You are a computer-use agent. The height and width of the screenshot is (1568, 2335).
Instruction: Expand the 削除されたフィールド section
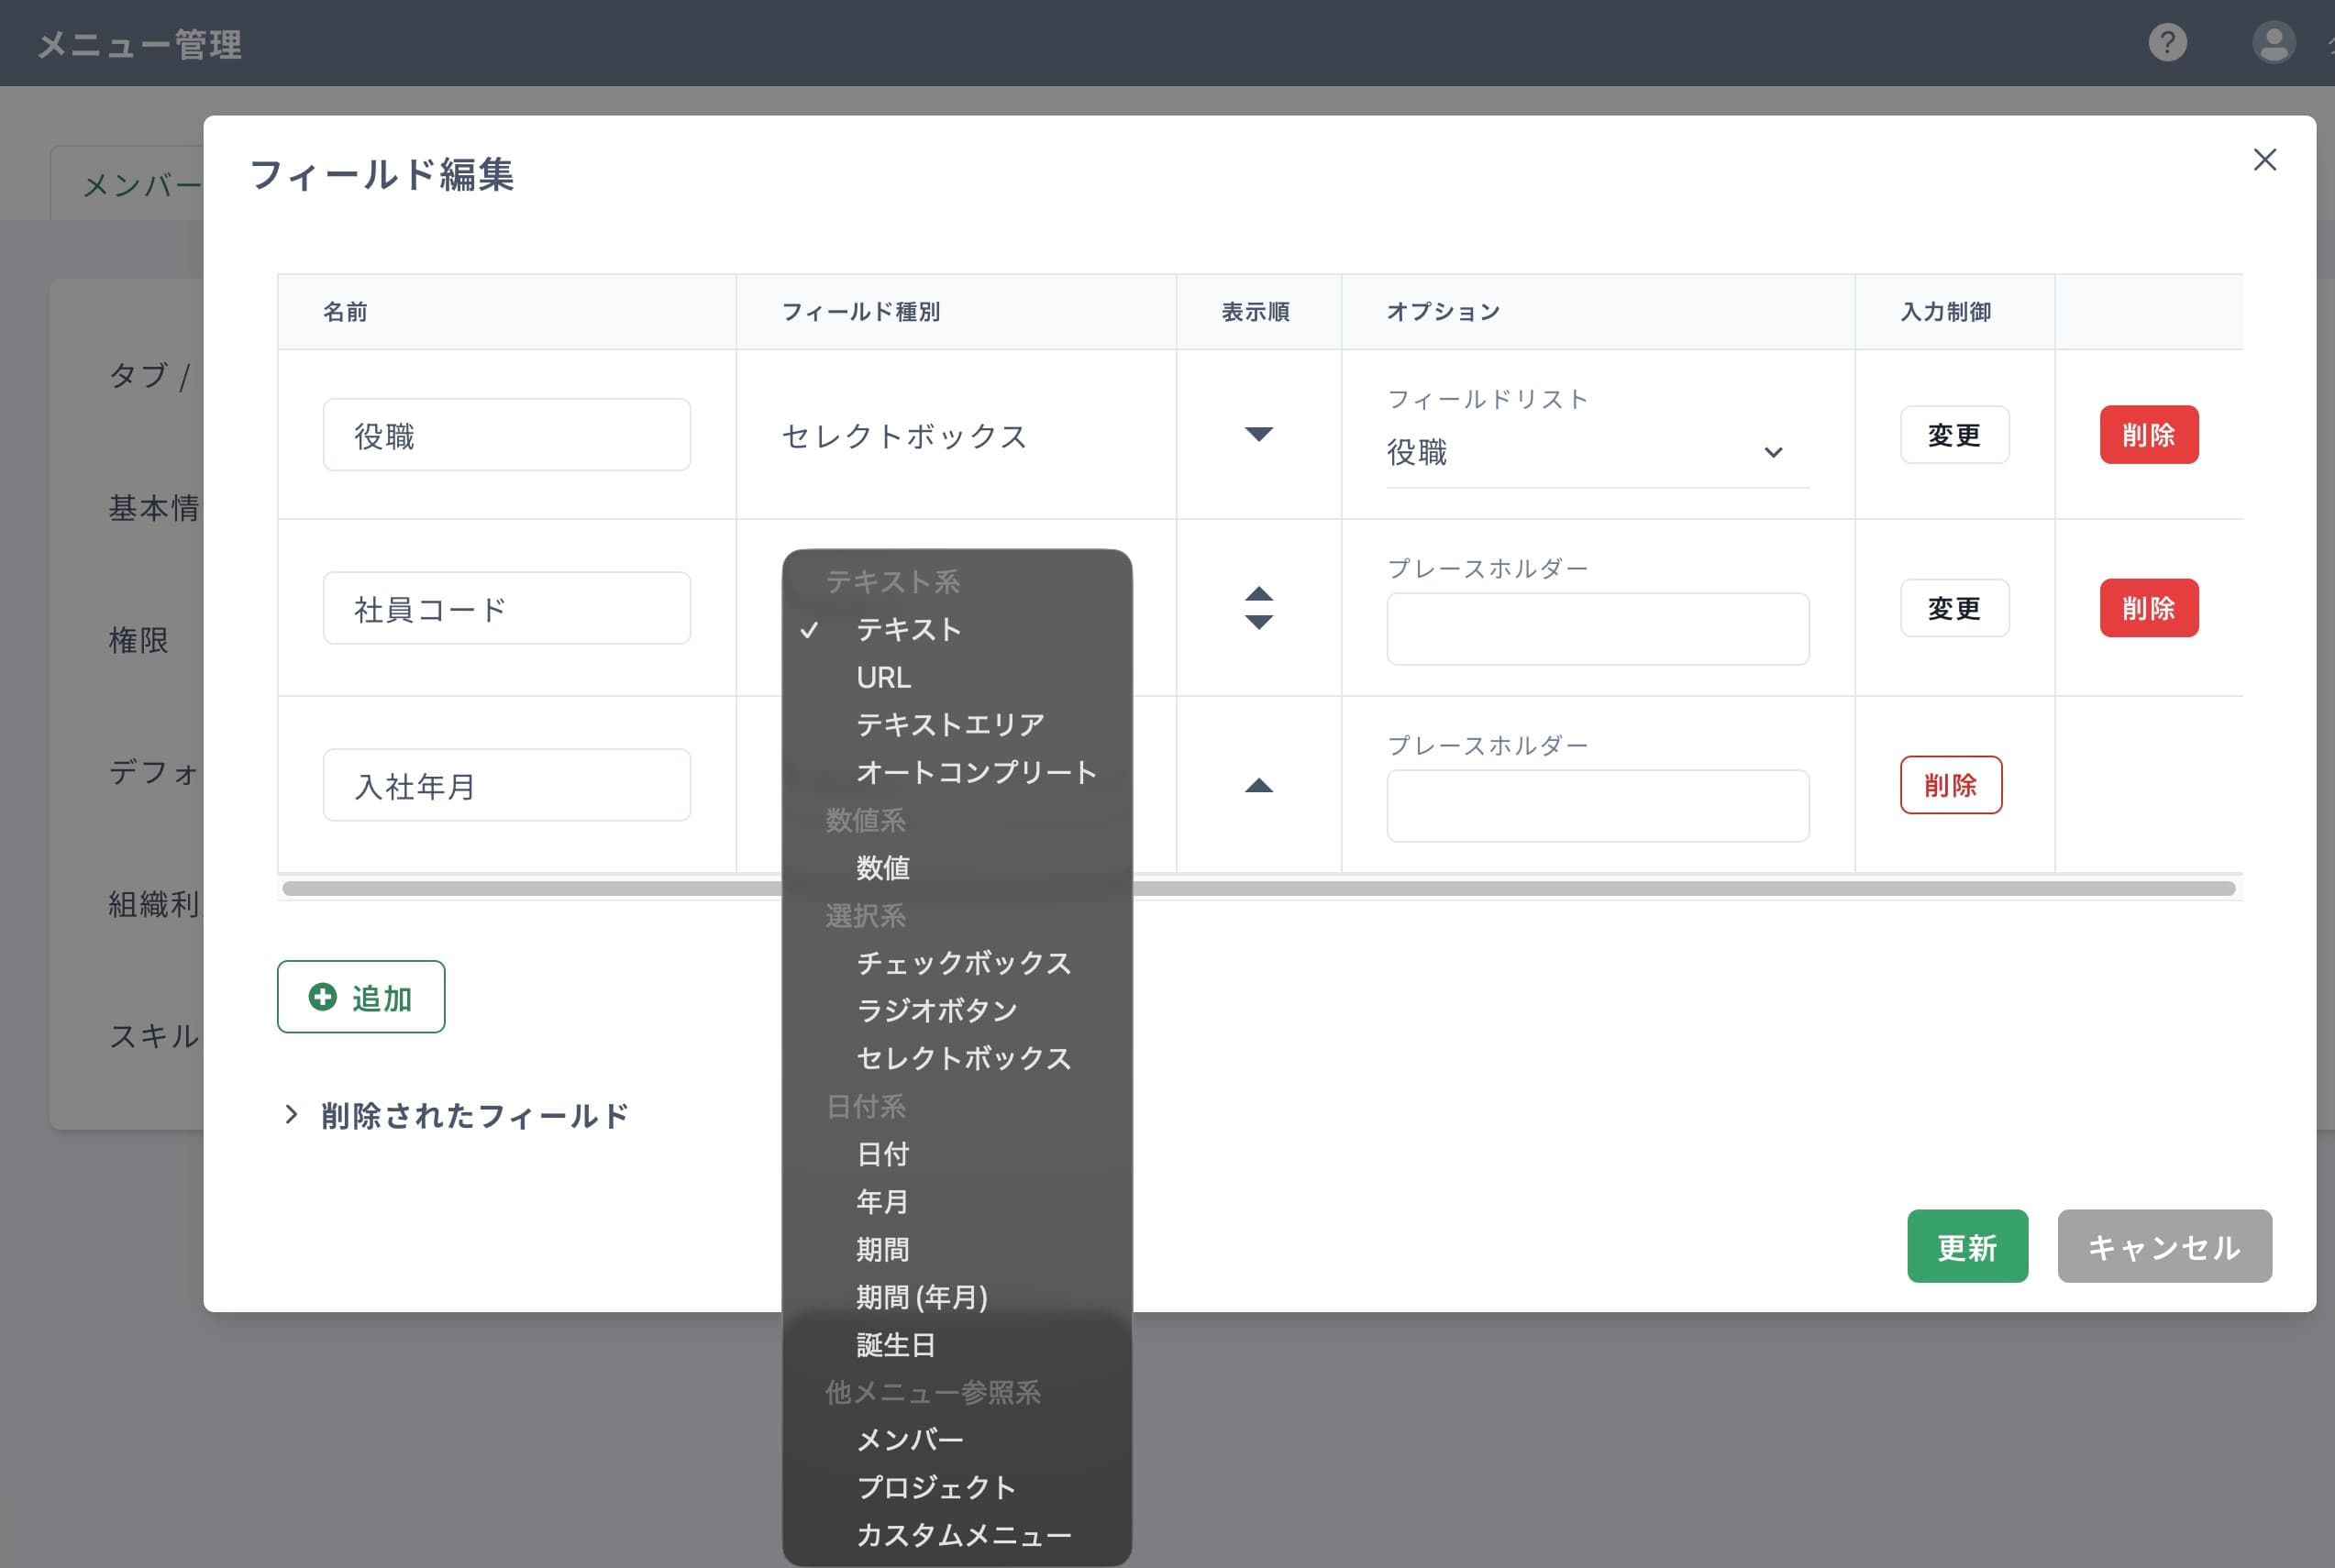click(x=455, y=1115)
